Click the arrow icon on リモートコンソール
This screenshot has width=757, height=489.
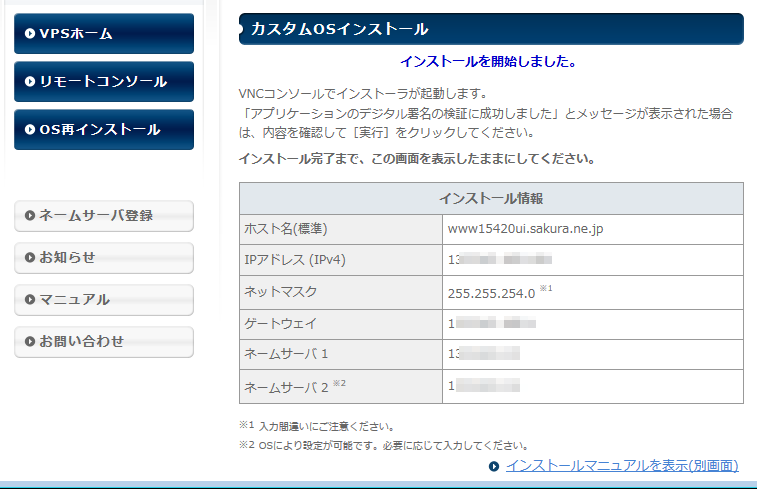click(x=30, y=82)
